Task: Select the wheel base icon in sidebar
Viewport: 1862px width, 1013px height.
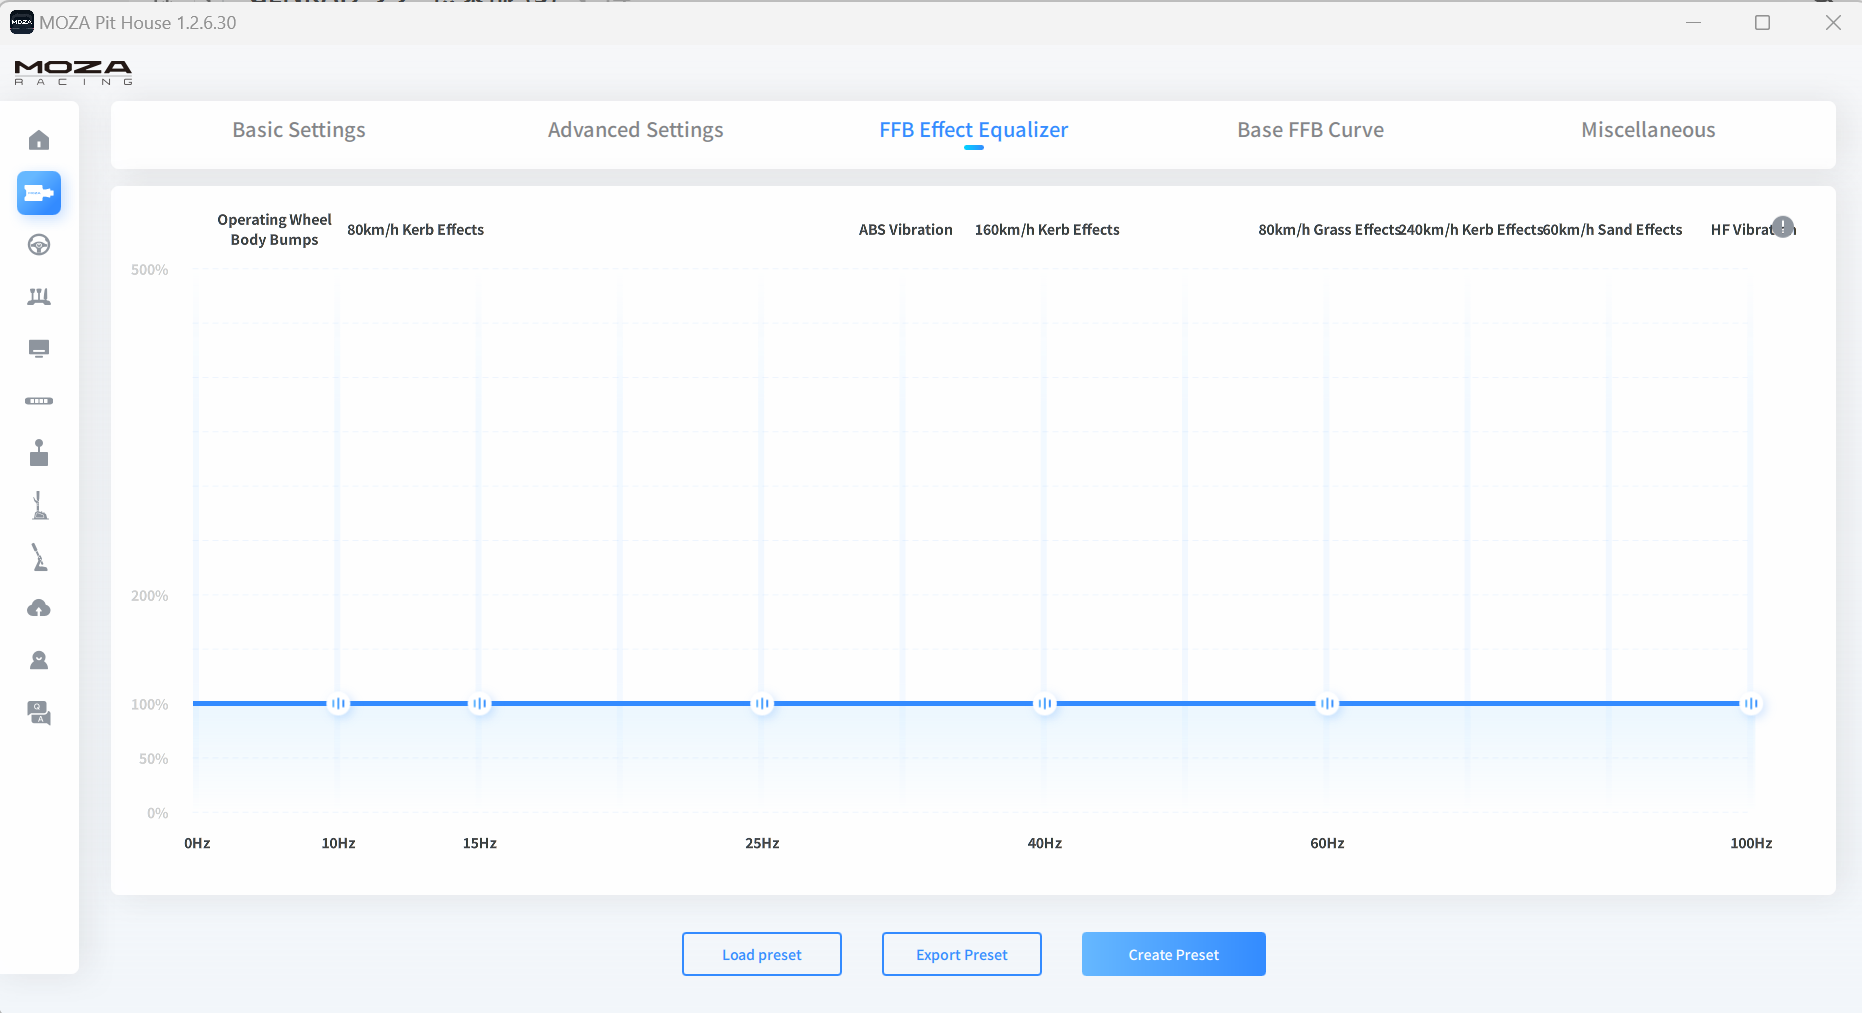Action: click(39, 193)
